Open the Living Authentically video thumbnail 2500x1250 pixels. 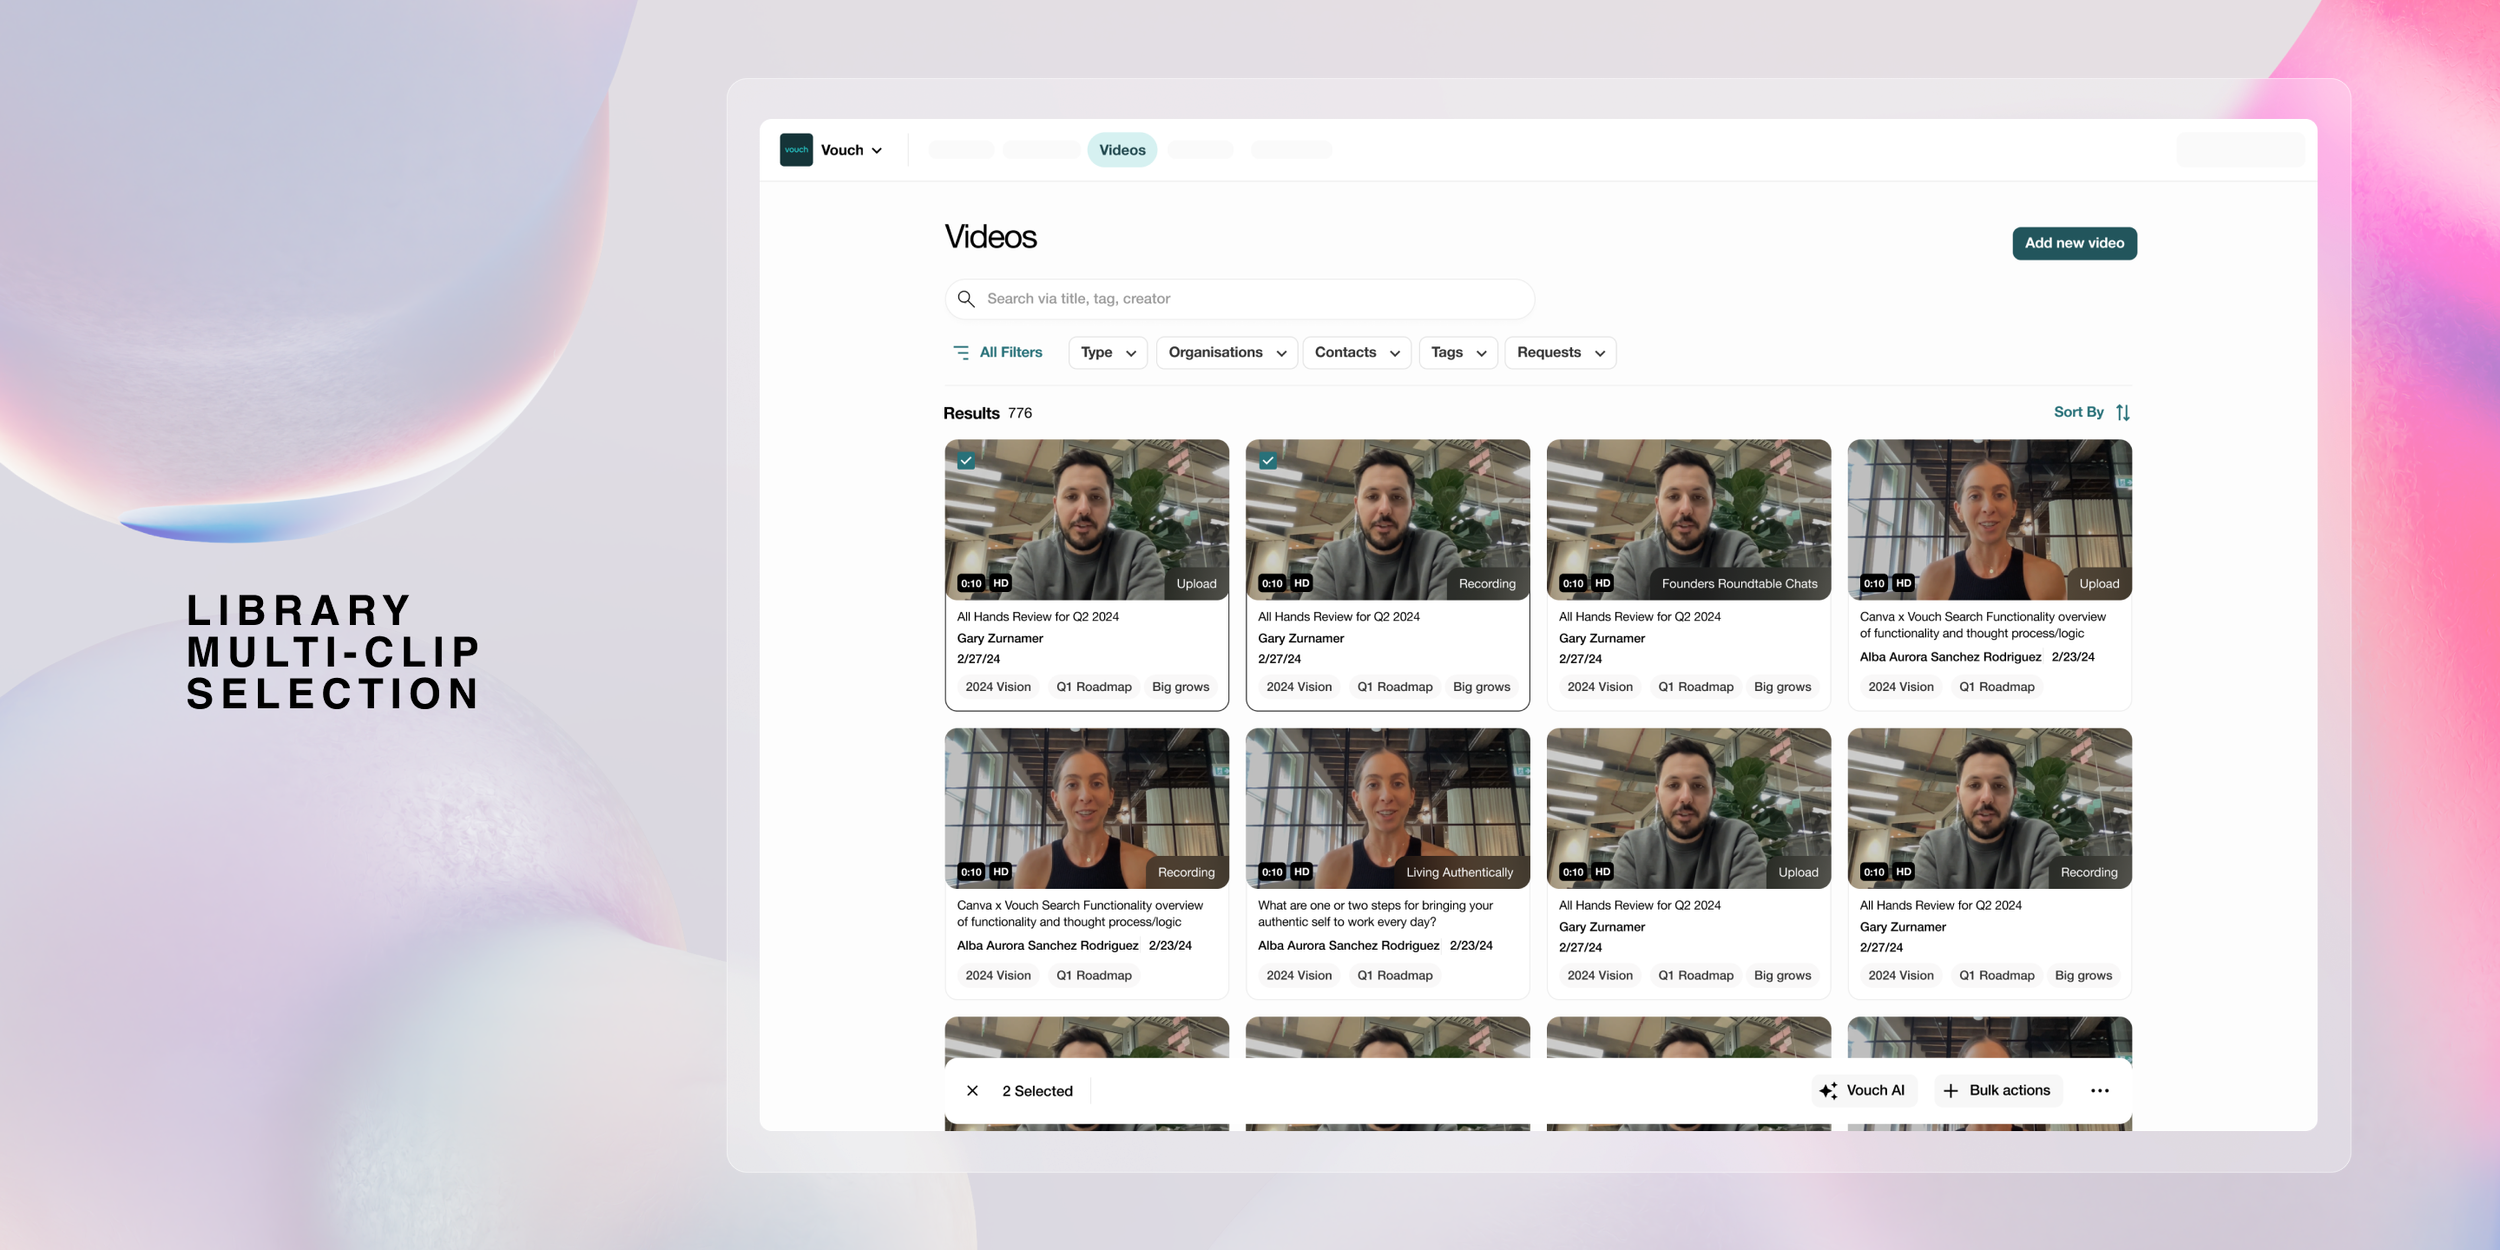(1387, 807)
